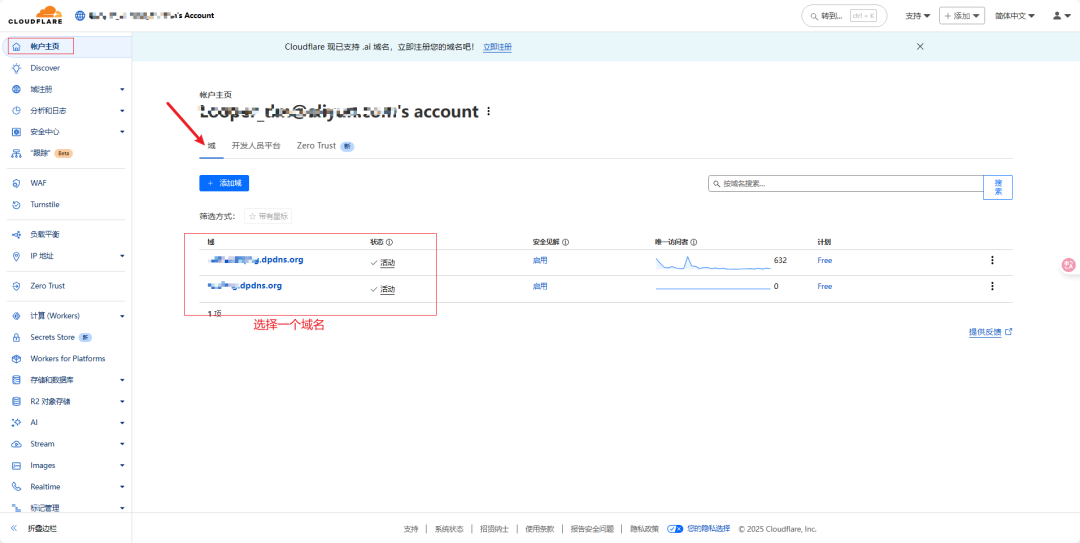Image resolution: width=1080 pixels, height=543 pixels.
Task: Click the Workers for Platforms cube icon
Action: click(x=17, y=359)
